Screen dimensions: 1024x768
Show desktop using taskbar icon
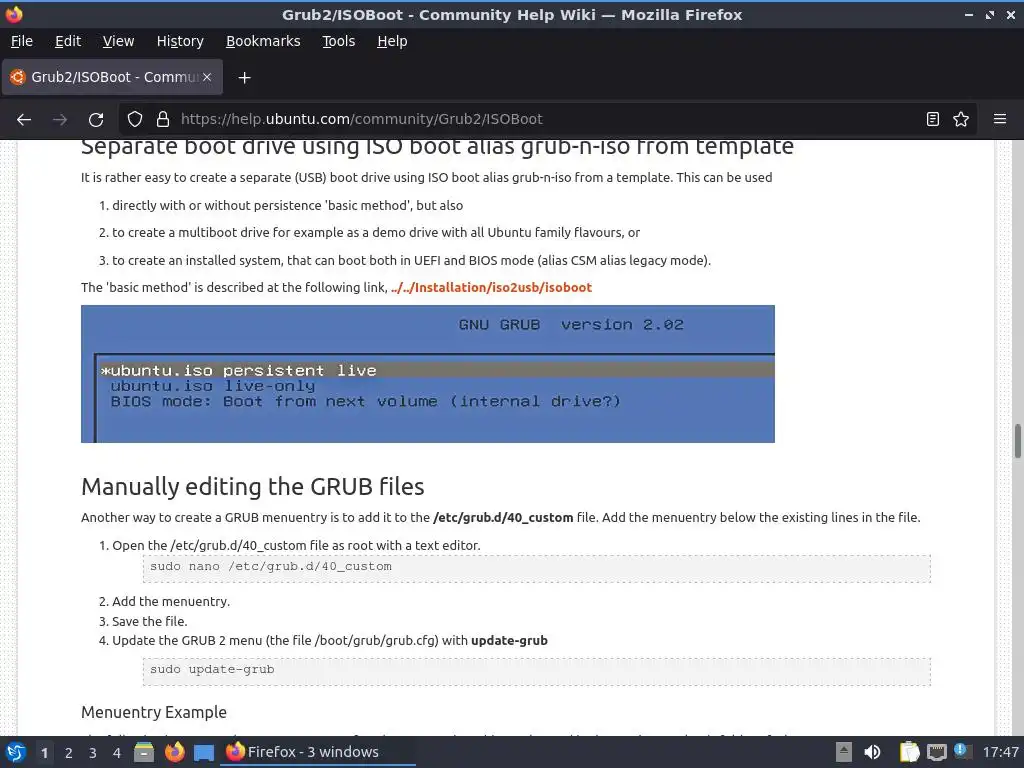pos(204,752)
